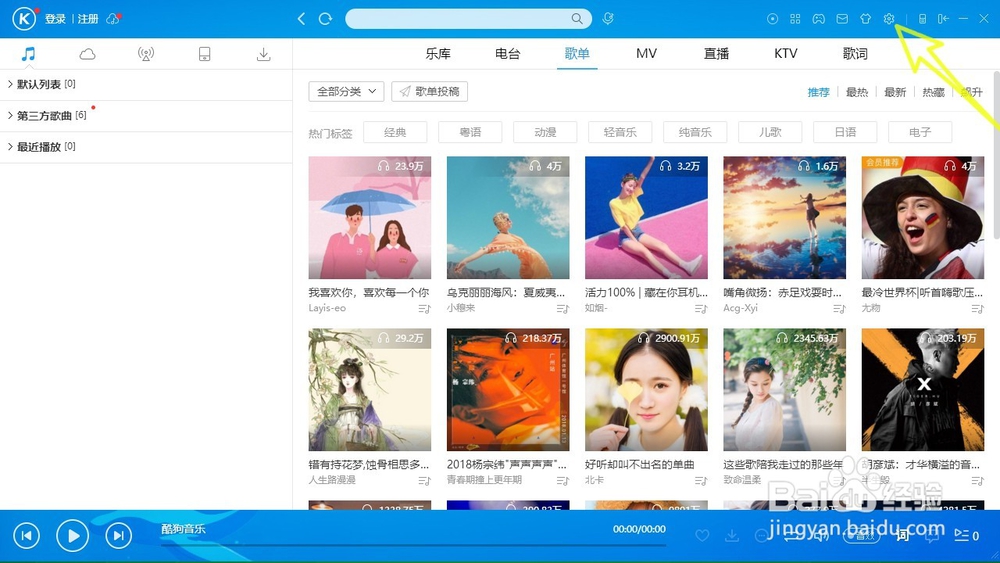The image size is (1000, 563).
Task: Go back with the left arrow icon
Action: coord(301,19)
